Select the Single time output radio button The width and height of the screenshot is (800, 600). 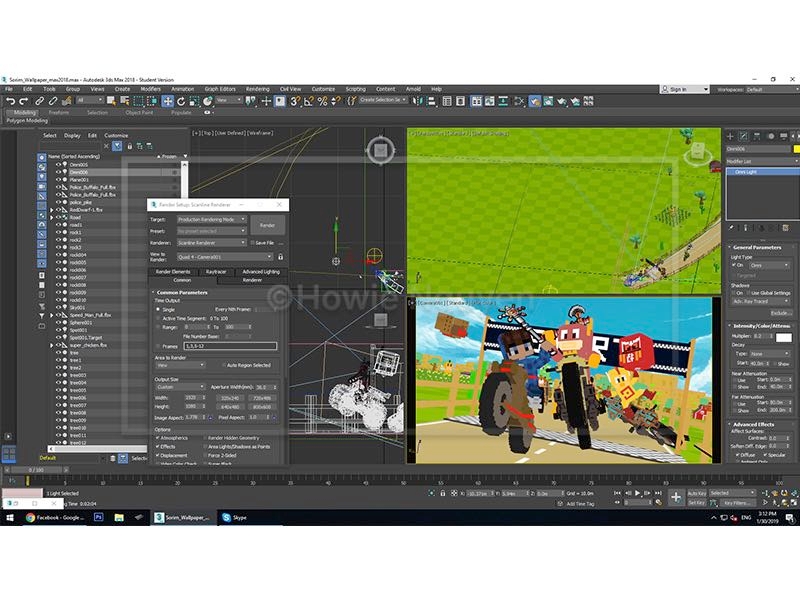(x=157, y=309)
